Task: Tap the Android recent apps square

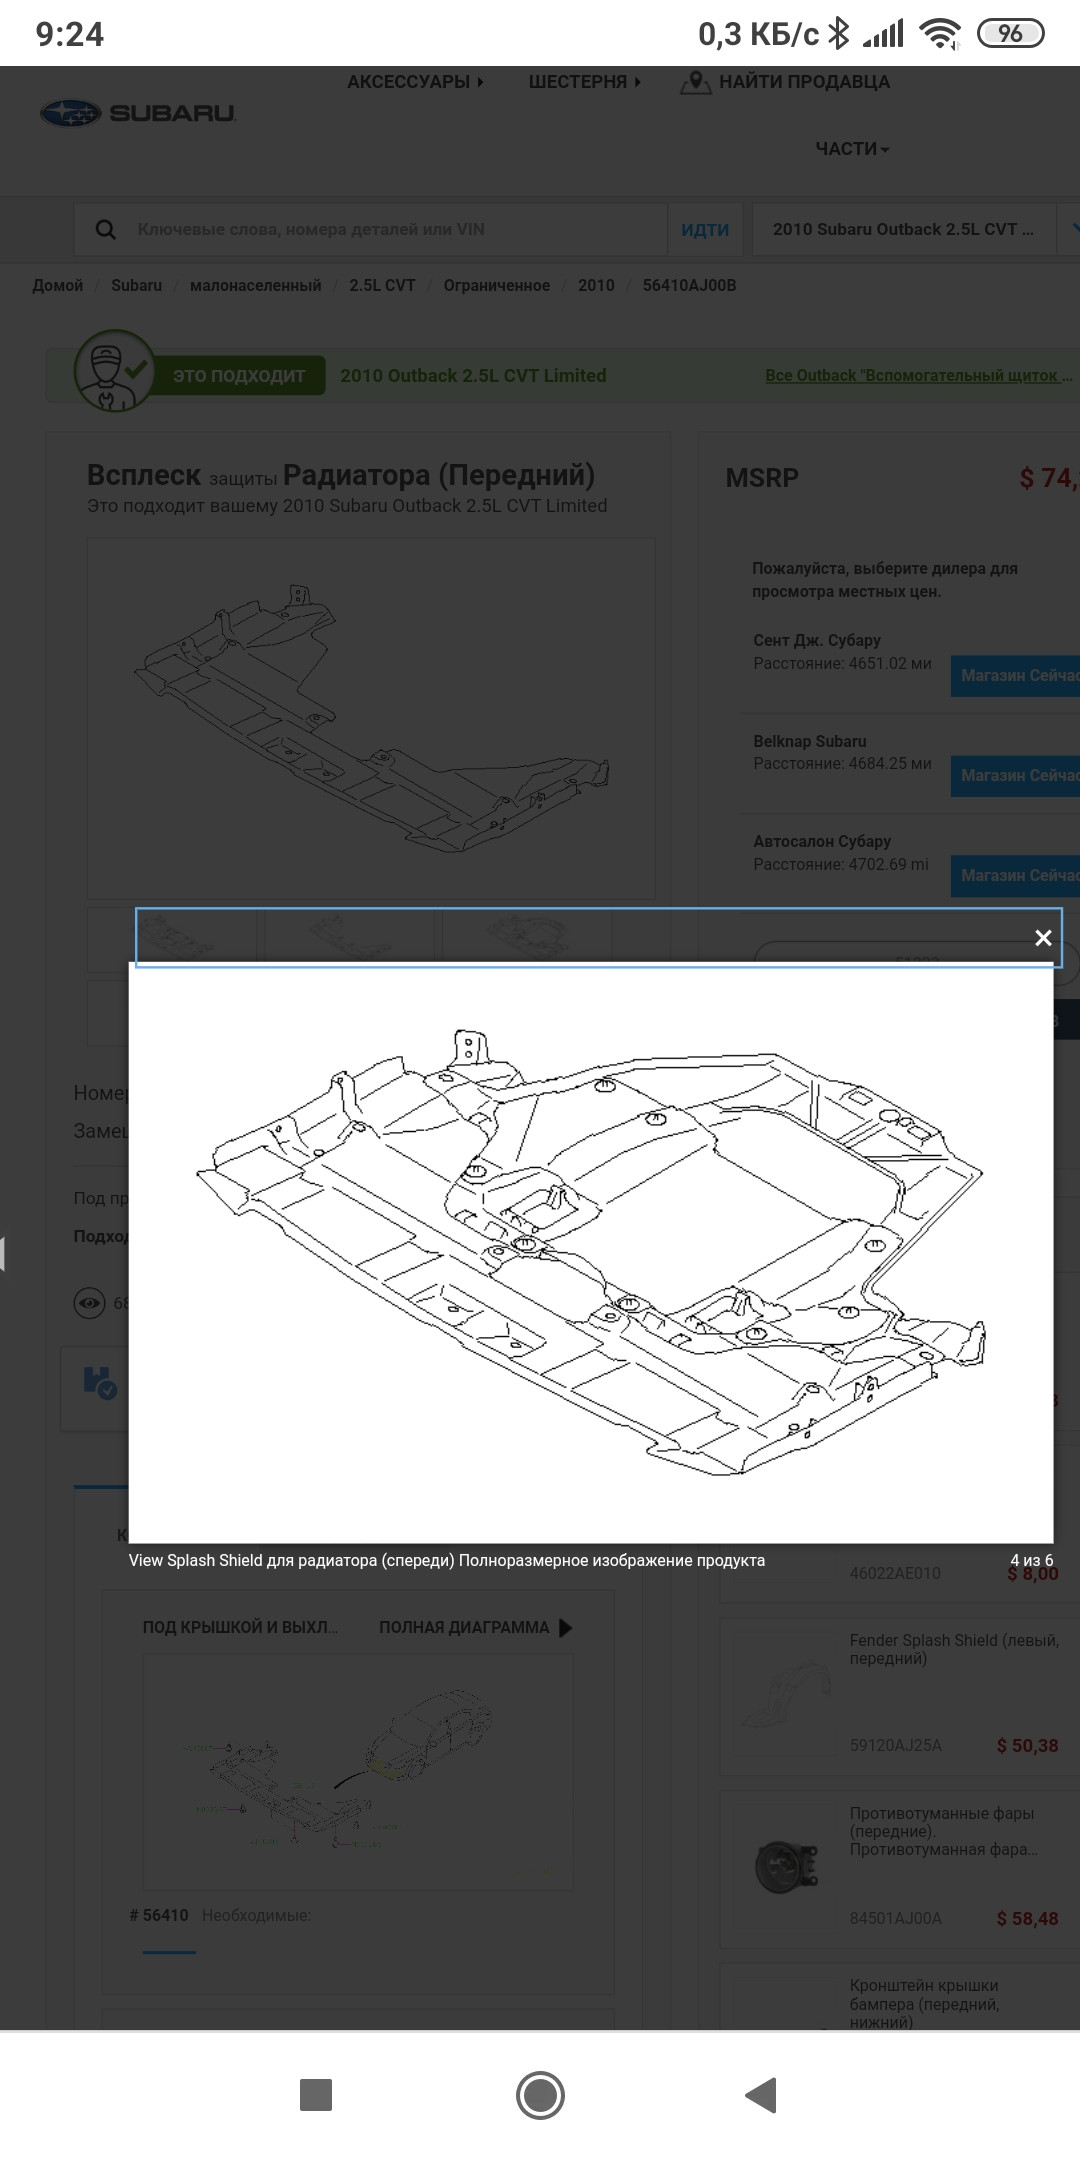Action: [316, 2094]
